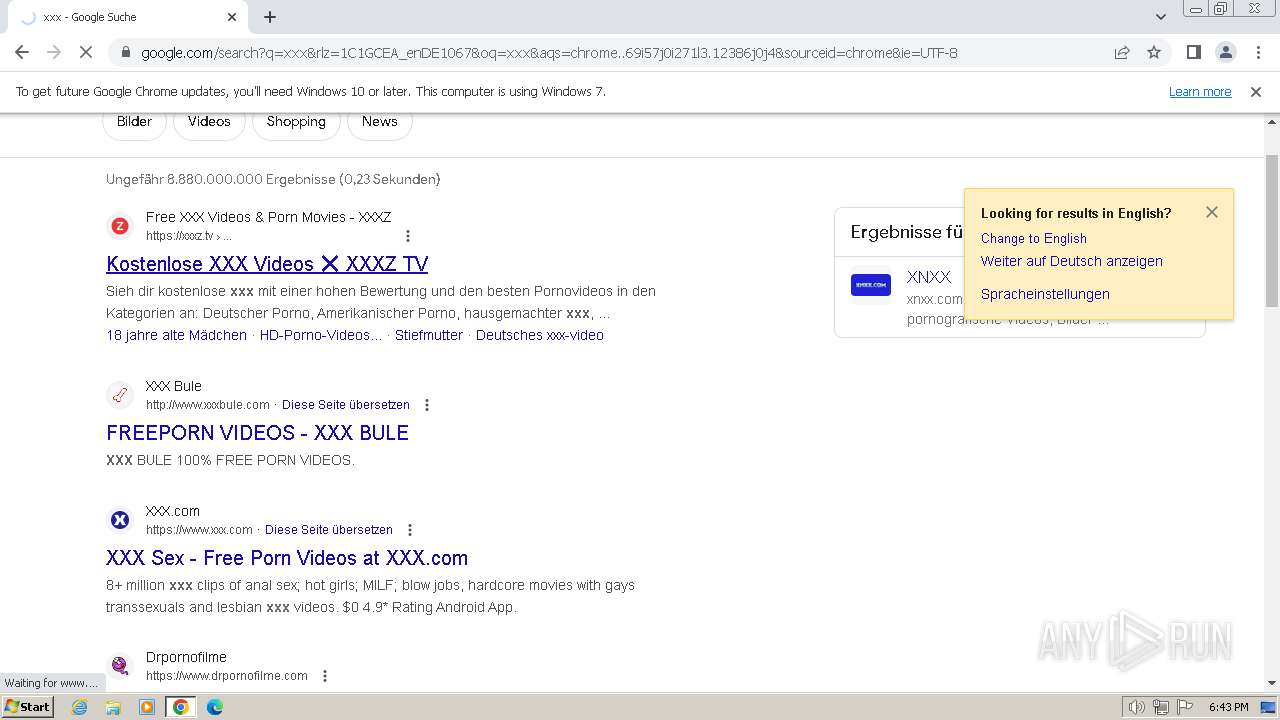Viewport: 1280px width, 720px height.
Task: Close the xxx - Google Suche tab
Action: (232, 17)
